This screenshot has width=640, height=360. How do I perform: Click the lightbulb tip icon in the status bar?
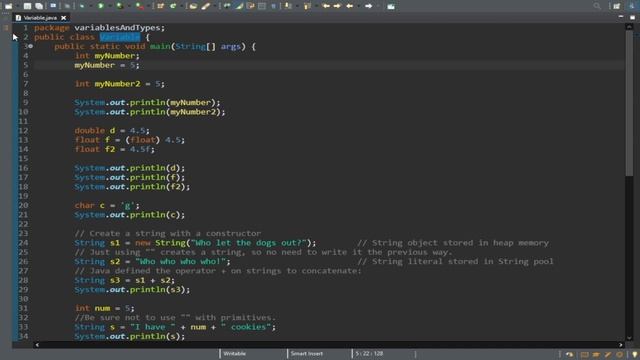[x=634, y=354]
